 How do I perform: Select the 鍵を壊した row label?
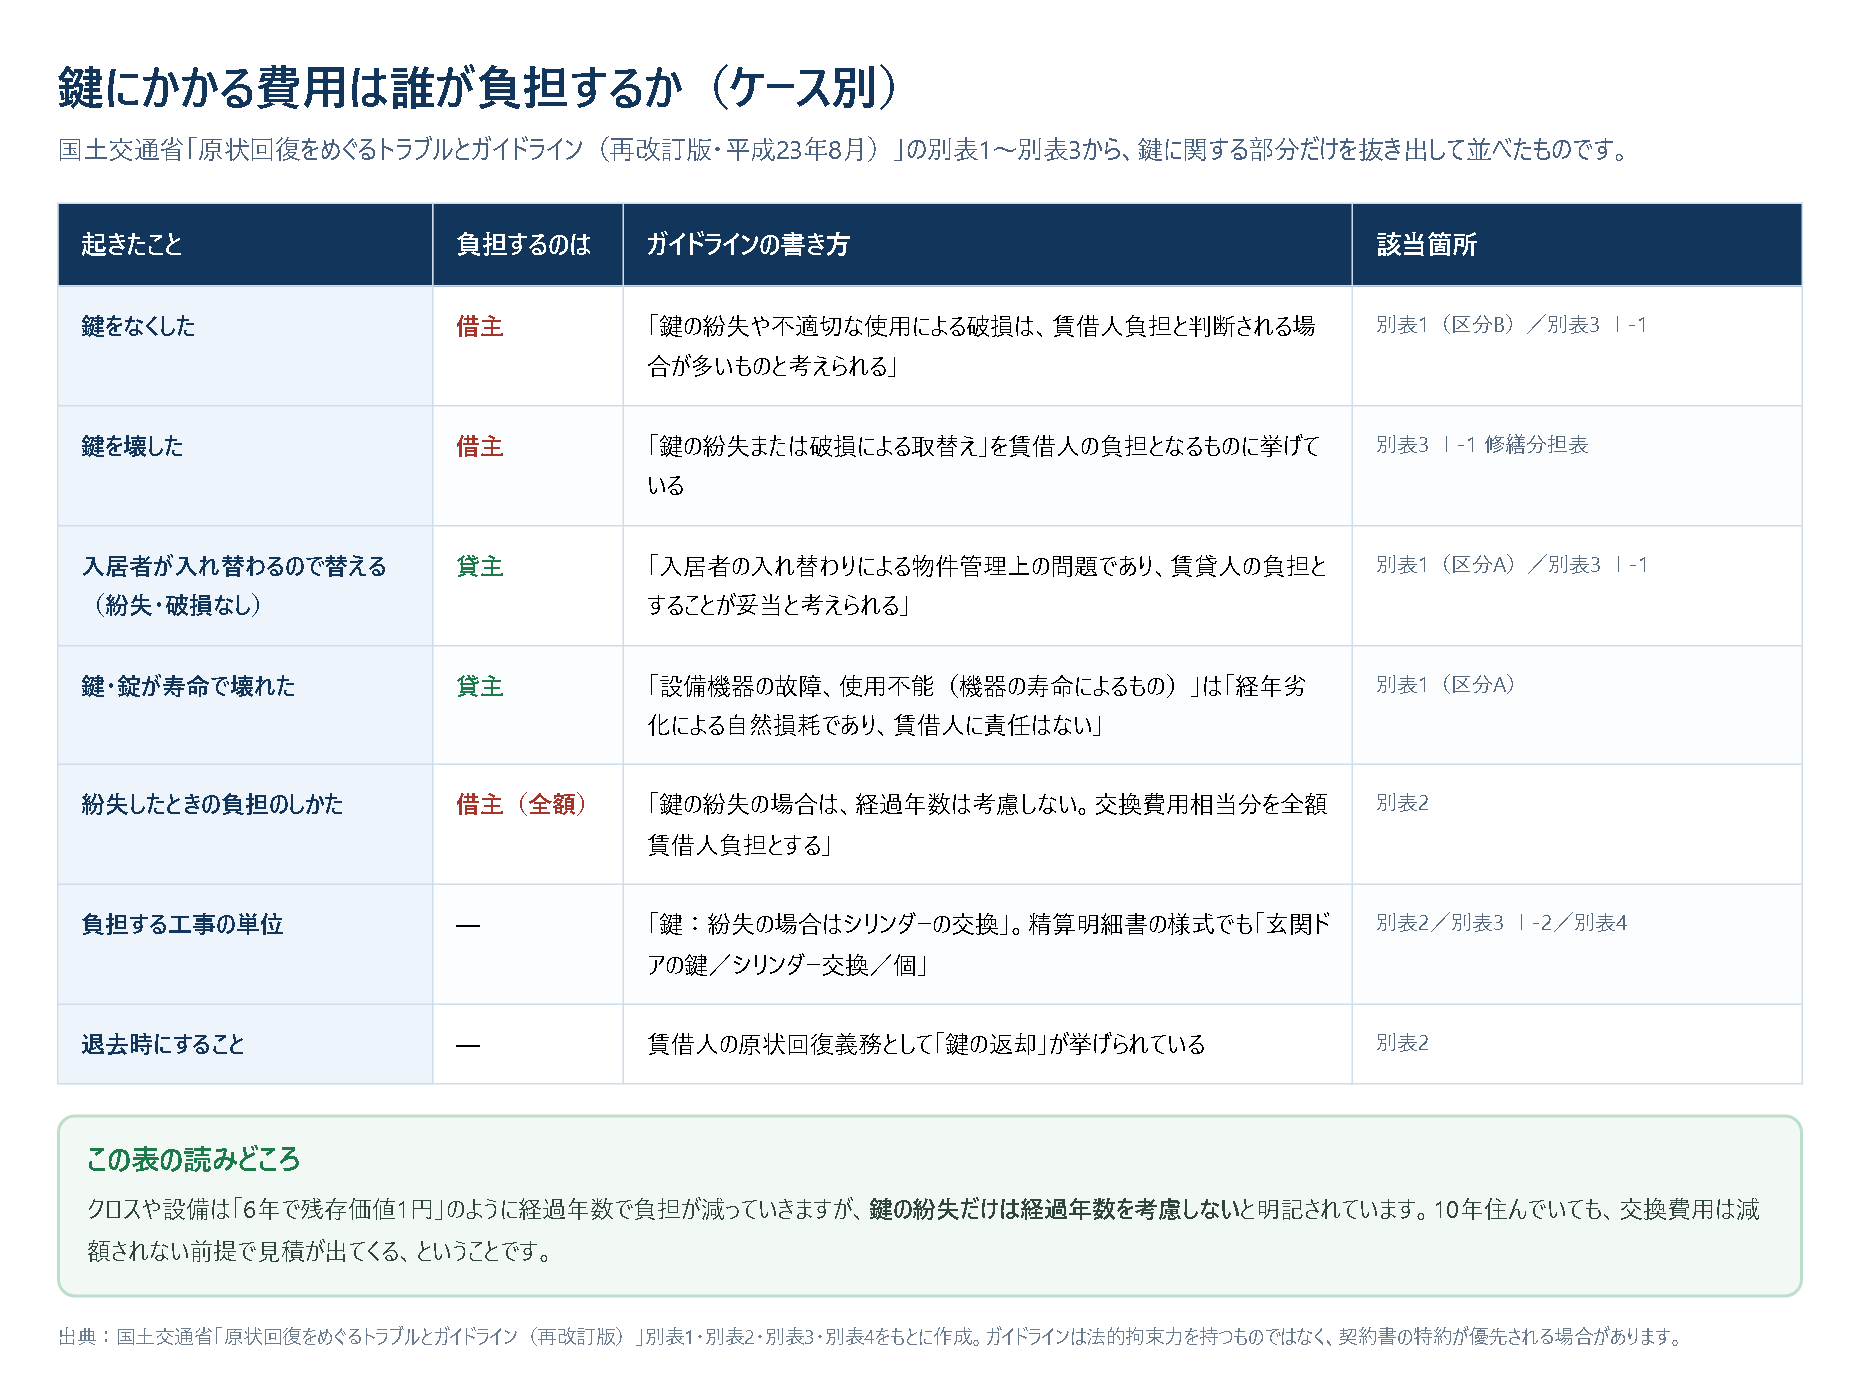132,446
